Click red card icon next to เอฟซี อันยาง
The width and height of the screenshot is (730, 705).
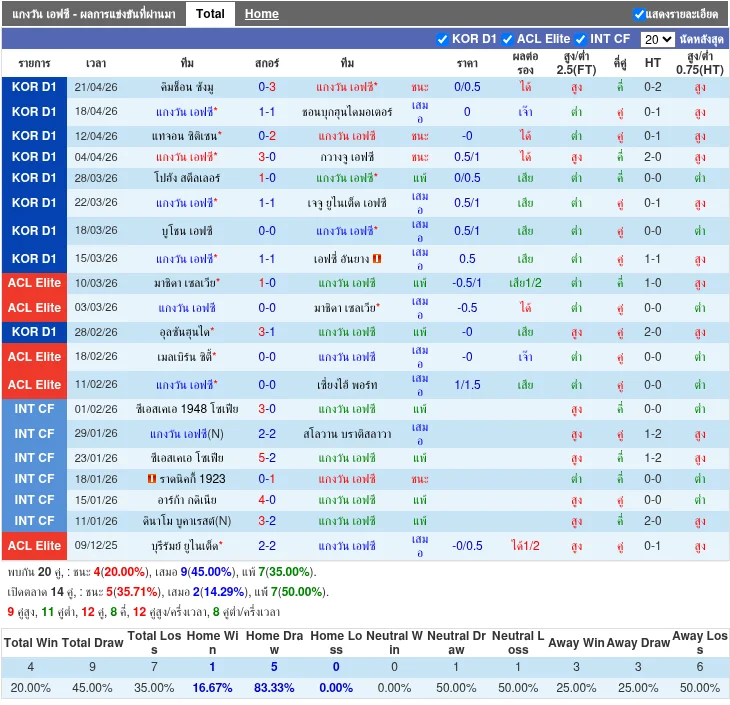click(x=377, y=258)
